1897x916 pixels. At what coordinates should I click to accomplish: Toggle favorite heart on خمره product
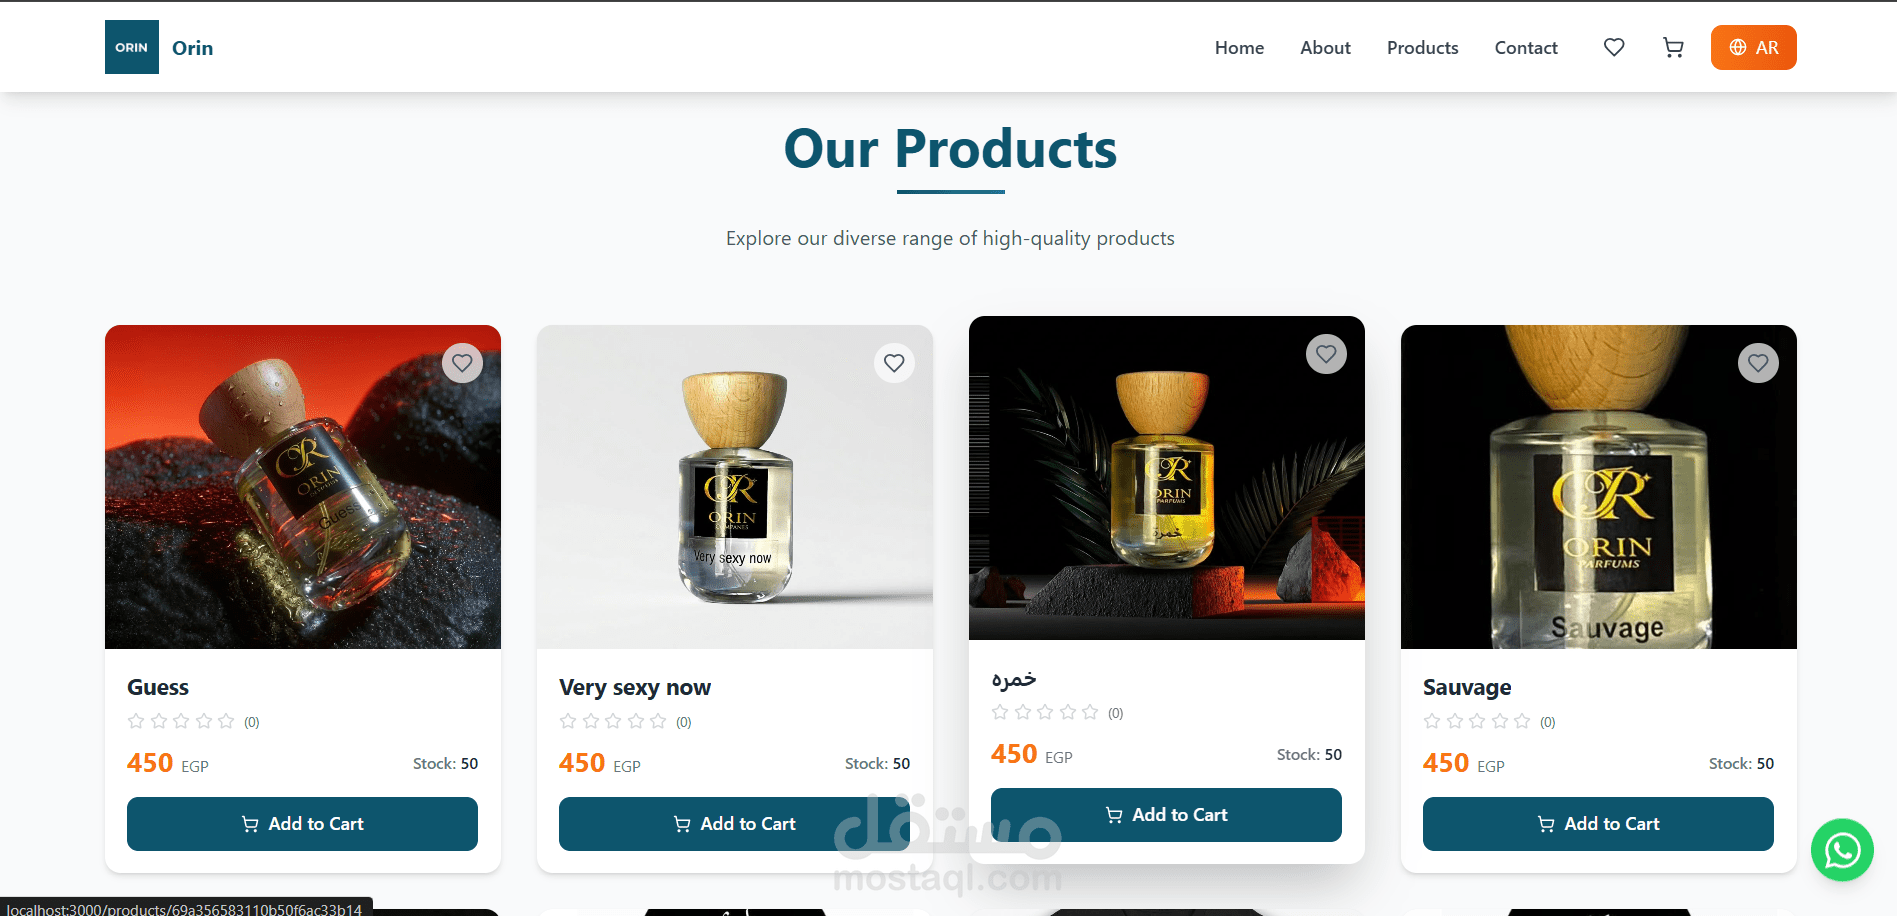1326,354
